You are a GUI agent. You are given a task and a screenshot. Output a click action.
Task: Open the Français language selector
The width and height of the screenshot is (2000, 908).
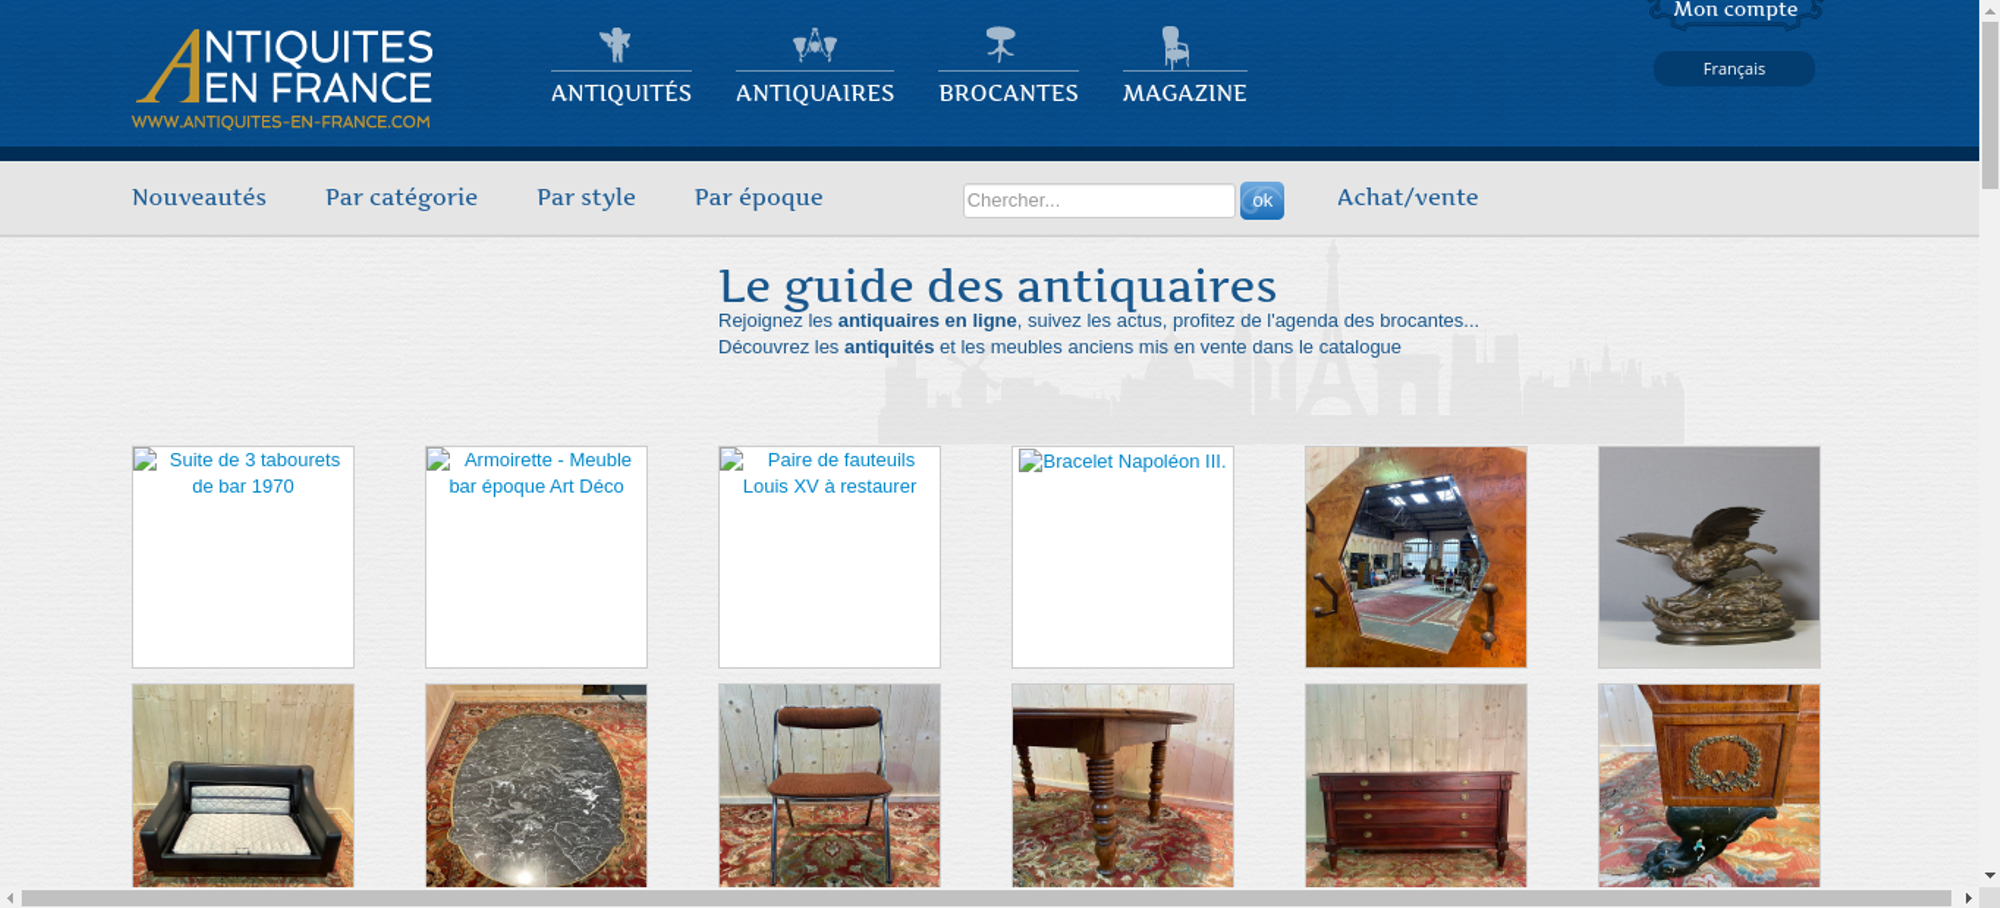[x=1733, y=69]
